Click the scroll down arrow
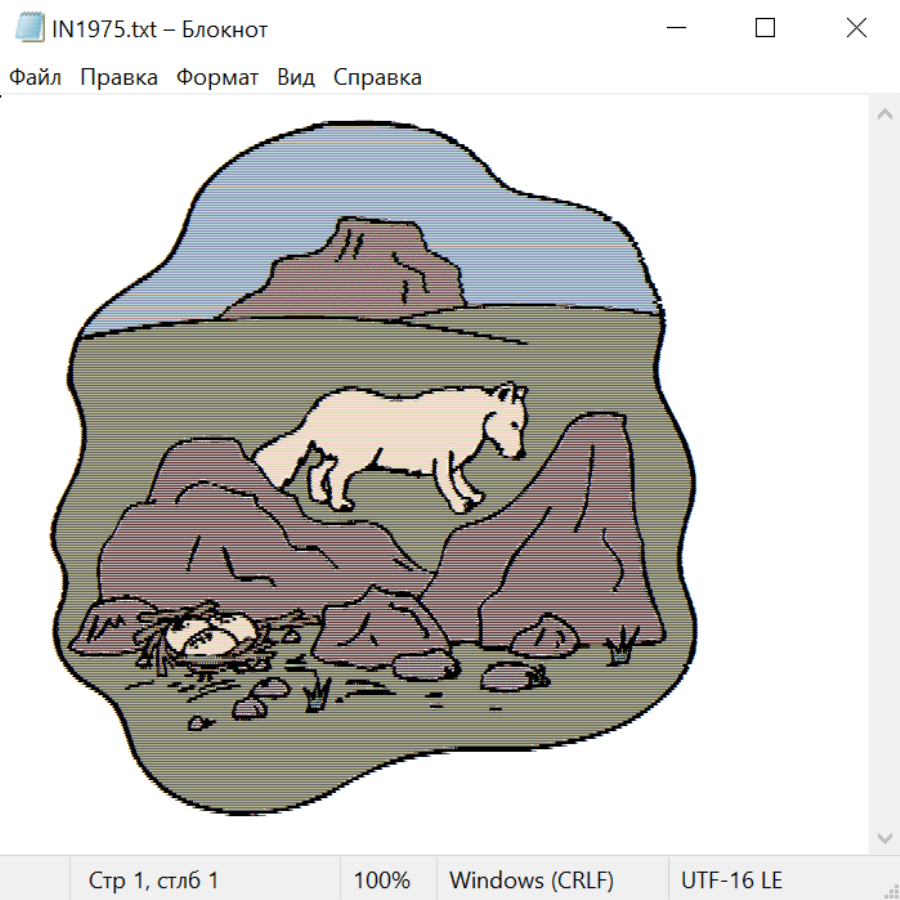The height and width of the screenshot is (900, 900). (x=884, y=837)
